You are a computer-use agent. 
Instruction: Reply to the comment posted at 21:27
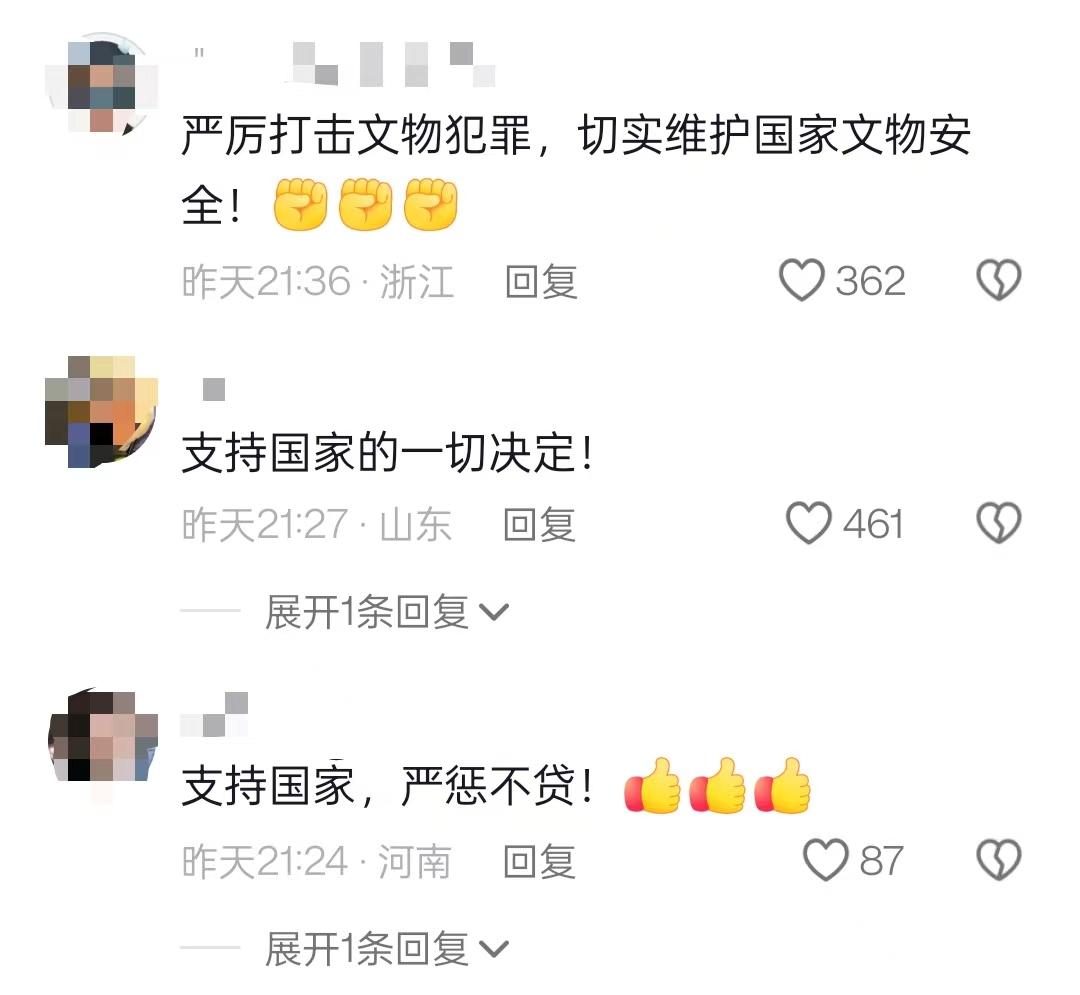click(x=539, y=525)
